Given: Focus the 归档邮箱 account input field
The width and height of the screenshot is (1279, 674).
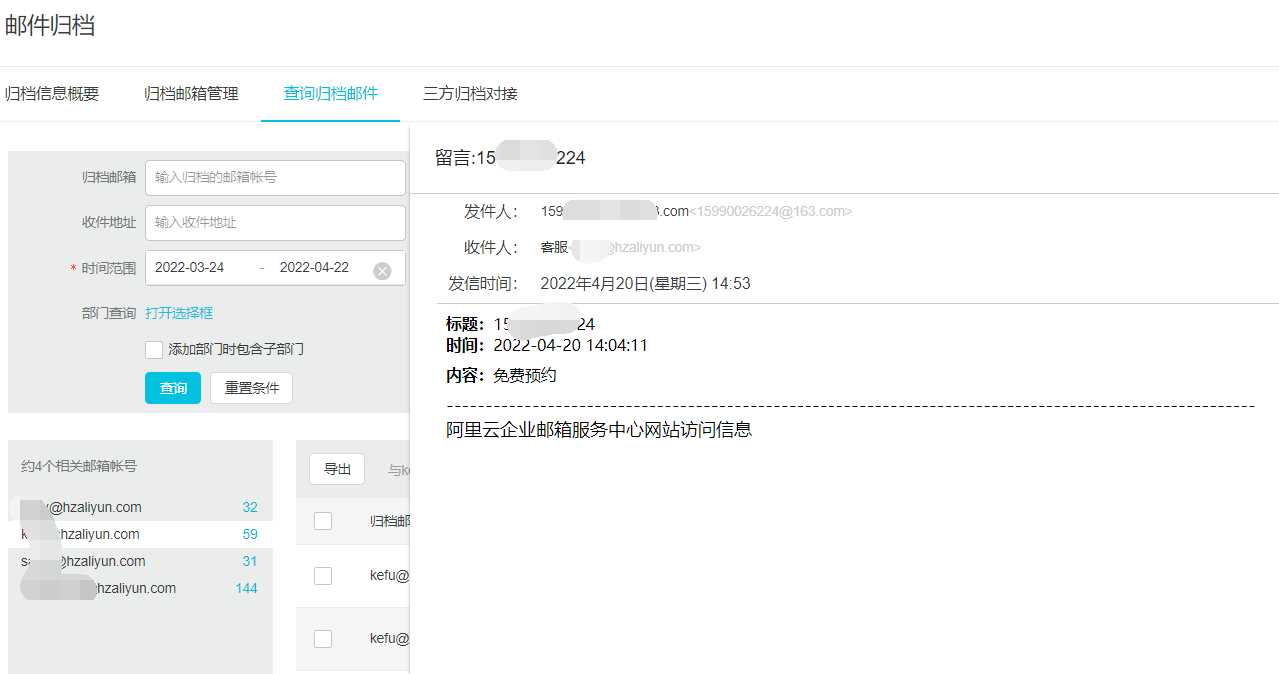Looking at the screenshot, I should click(275, 177).
